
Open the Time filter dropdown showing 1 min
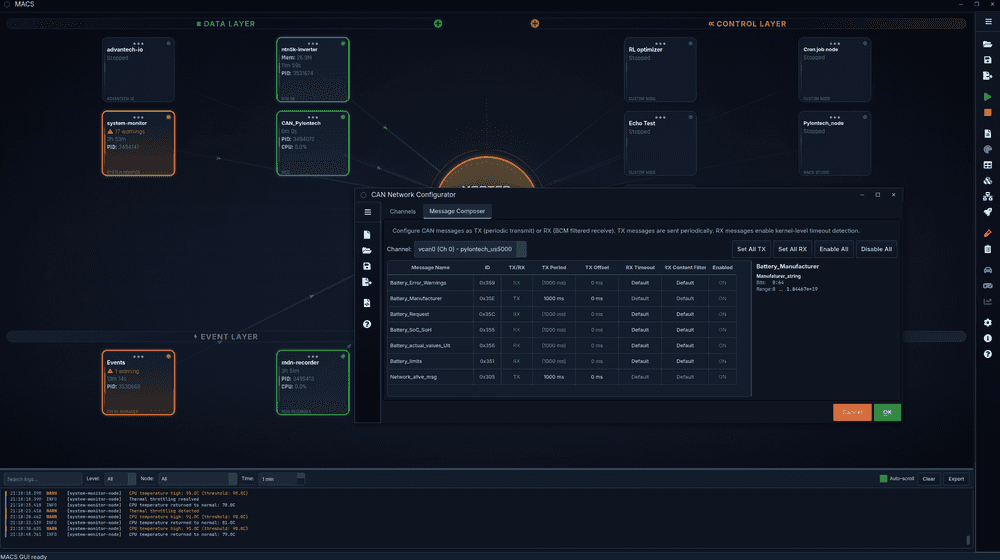click(282, 478)
